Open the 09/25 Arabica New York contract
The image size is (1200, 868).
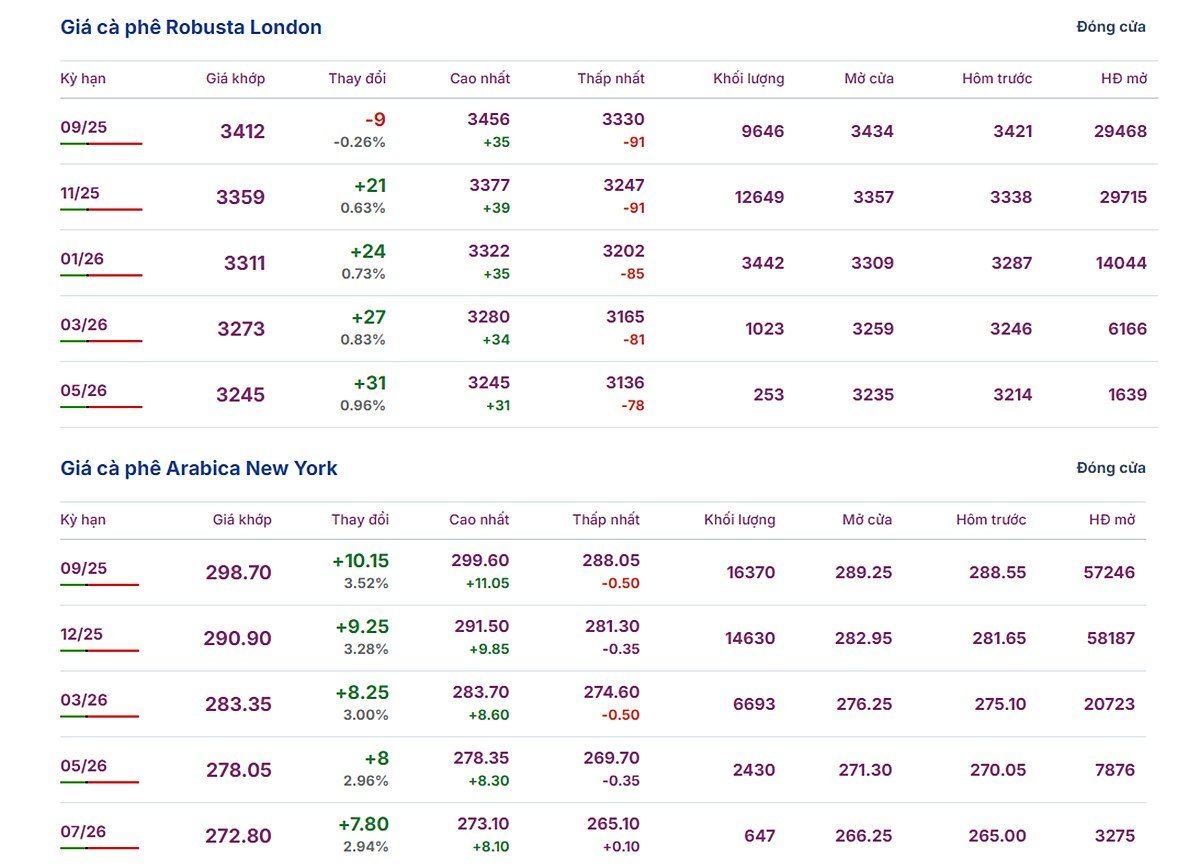pyautogui.click(x=83, y=568)
